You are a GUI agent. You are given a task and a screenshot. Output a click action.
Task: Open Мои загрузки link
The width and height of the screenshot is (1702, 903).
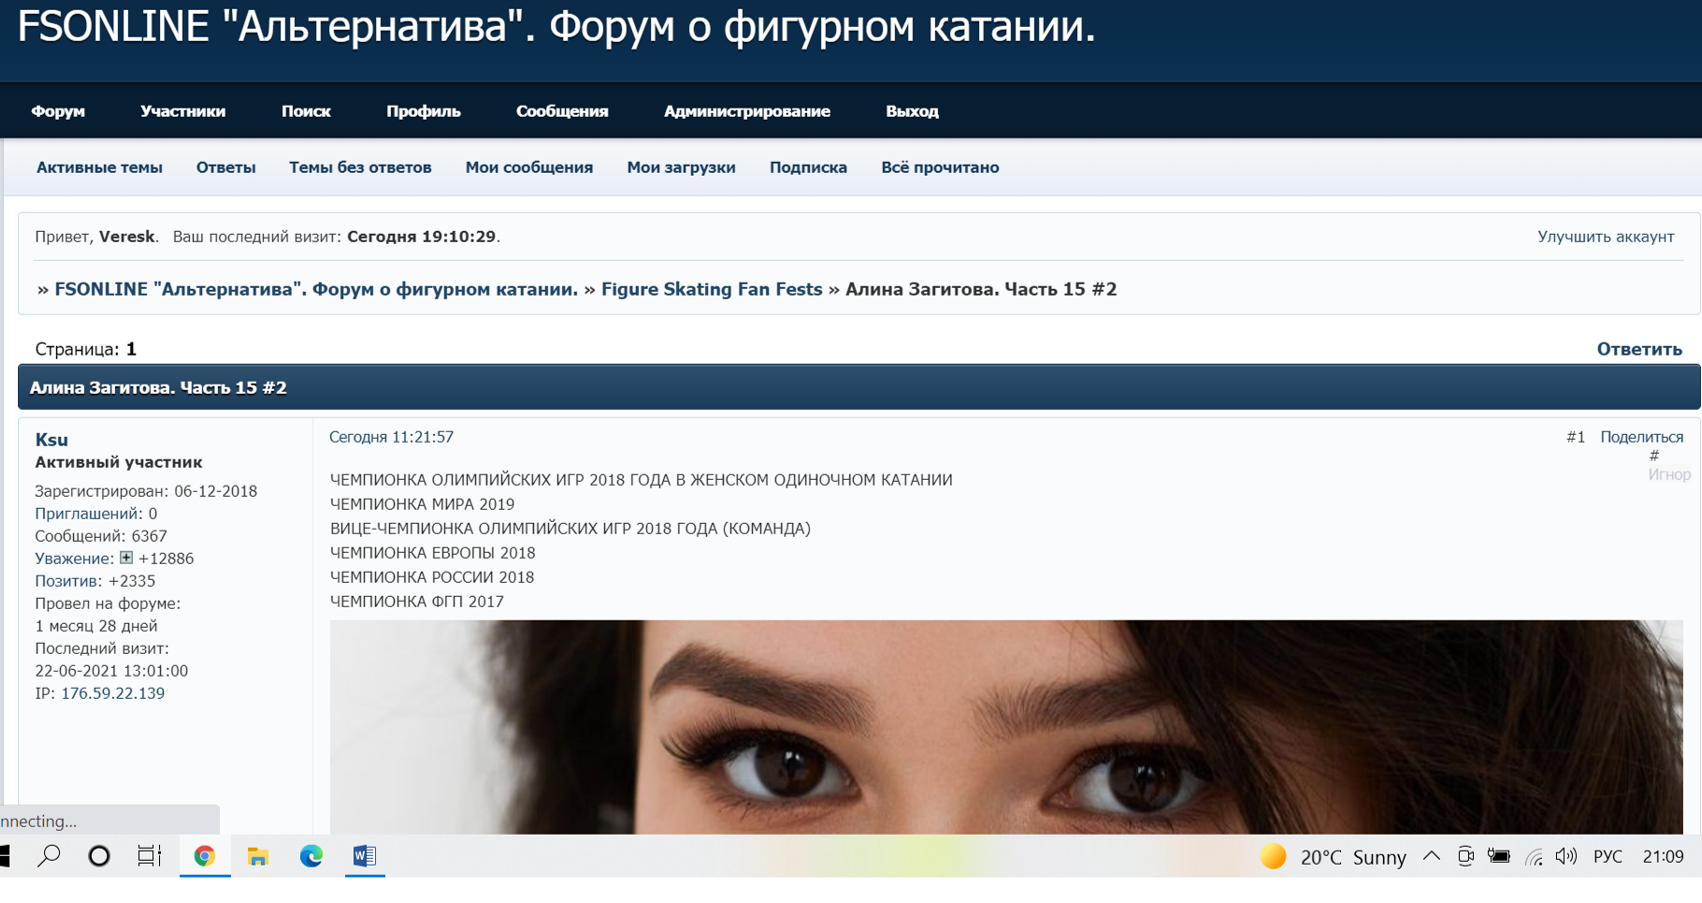coord(681,167)
